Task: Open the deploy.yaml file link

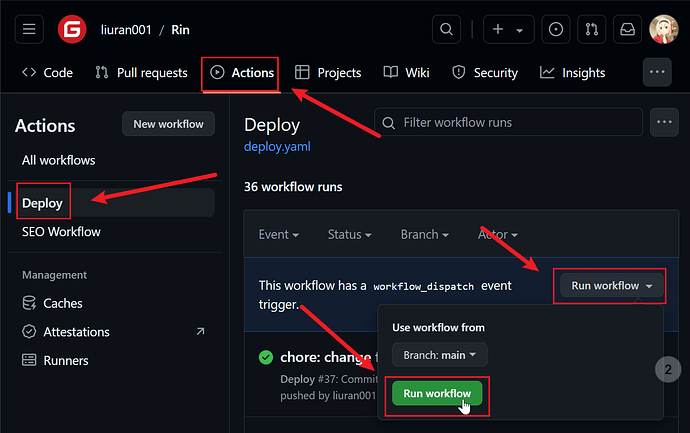Action: click(x=275, y=147)
